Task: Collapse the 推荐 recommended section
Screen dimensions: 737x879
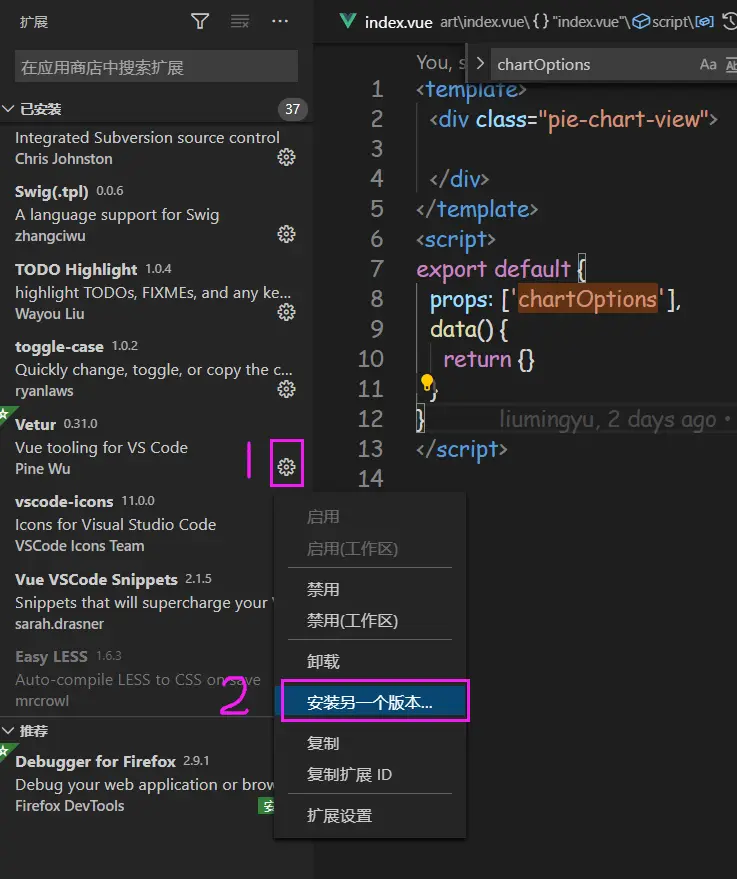Action: pos(8,730)
